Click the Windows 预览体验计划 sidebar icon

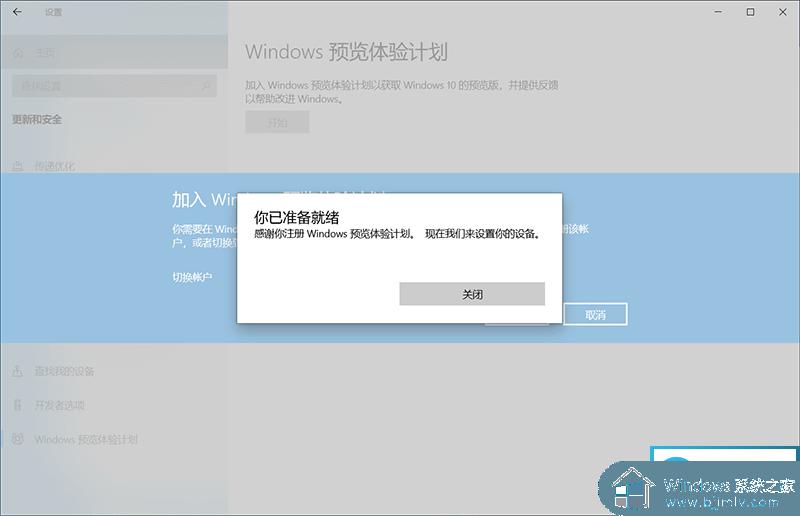click(x=18, y=439)
